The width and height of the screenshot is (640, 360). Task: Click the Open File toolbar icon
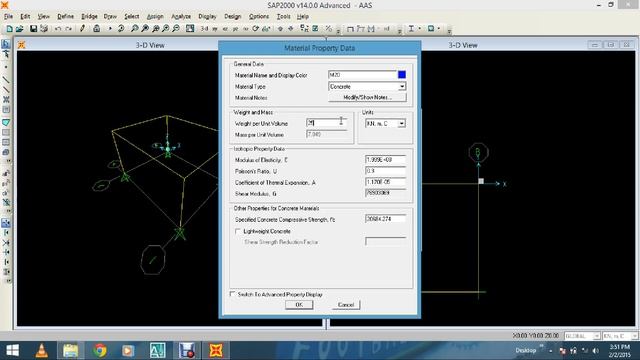19,29
